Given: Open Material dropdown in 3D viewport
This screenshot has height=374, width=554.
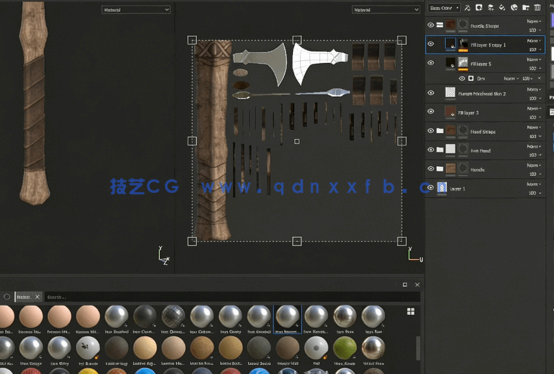Looking at the screenshot, I should [136, 10].
